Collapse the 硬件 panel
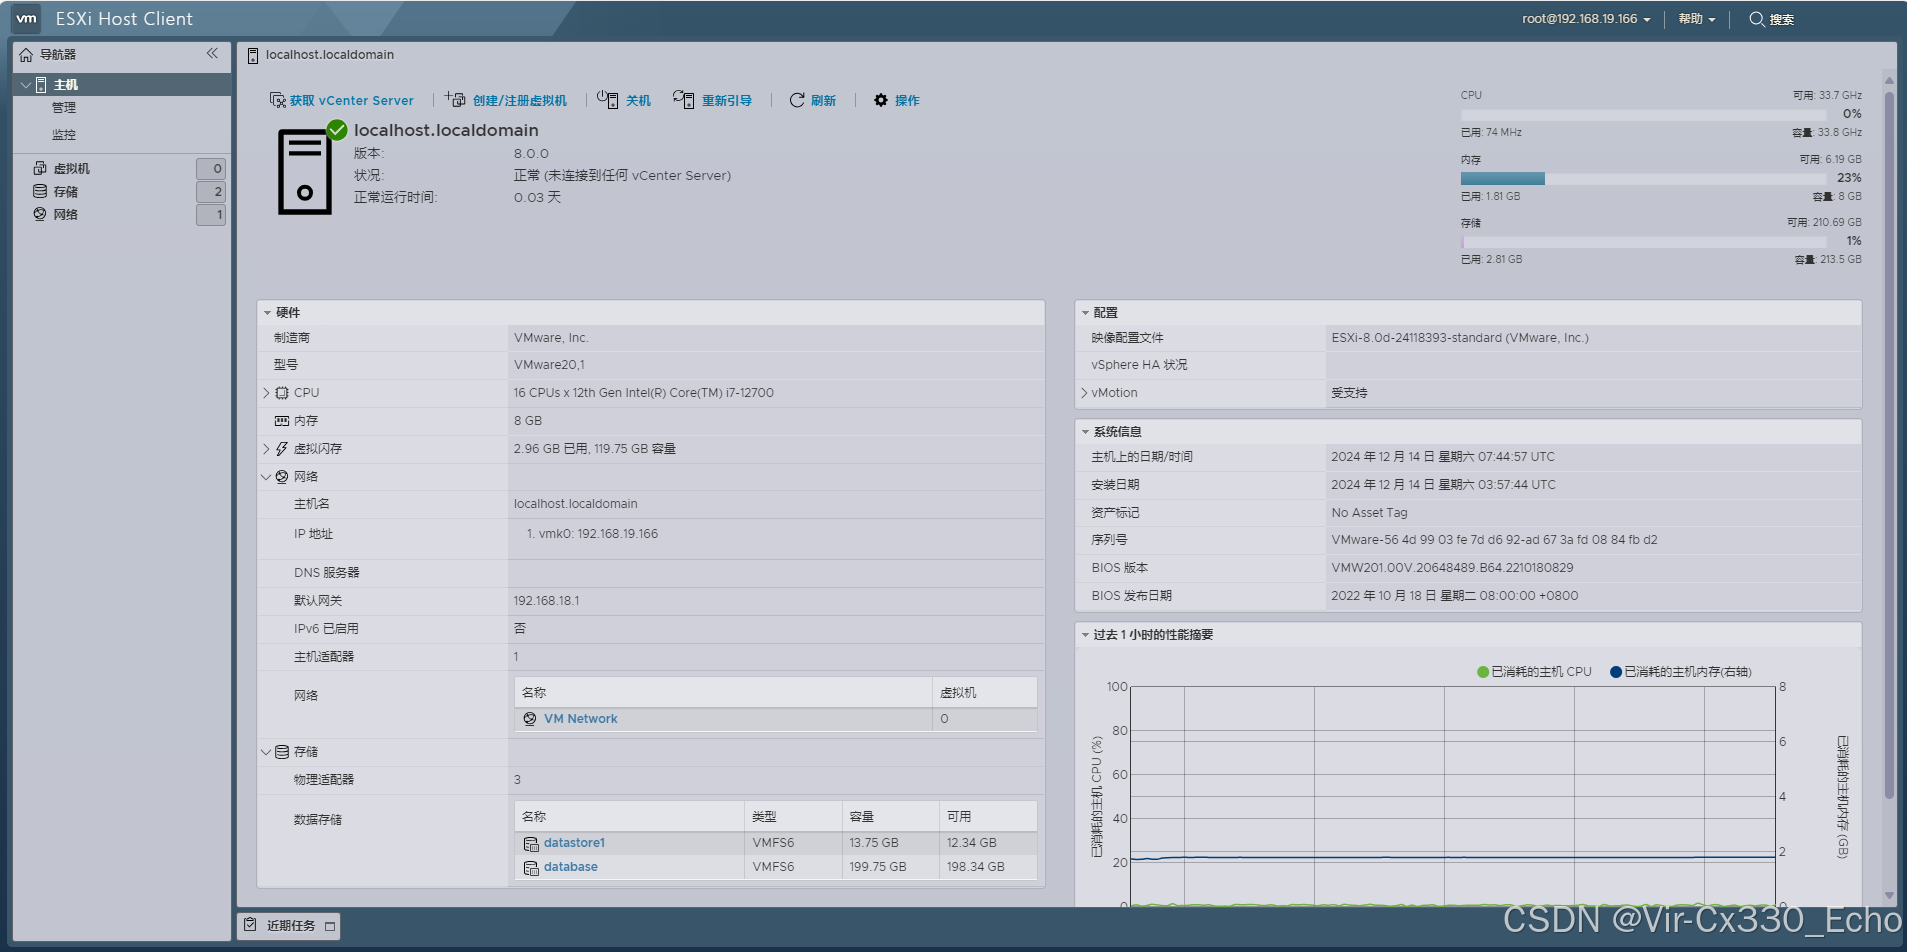 267,313
